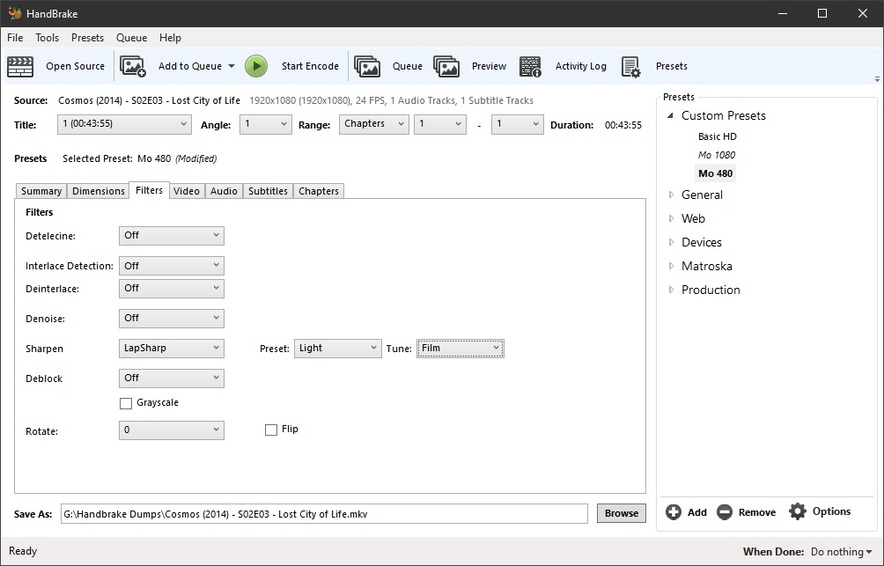Expand the General presets group
Image resolution: width=884 pixels, height=566 pixels.
pos(671,194)
